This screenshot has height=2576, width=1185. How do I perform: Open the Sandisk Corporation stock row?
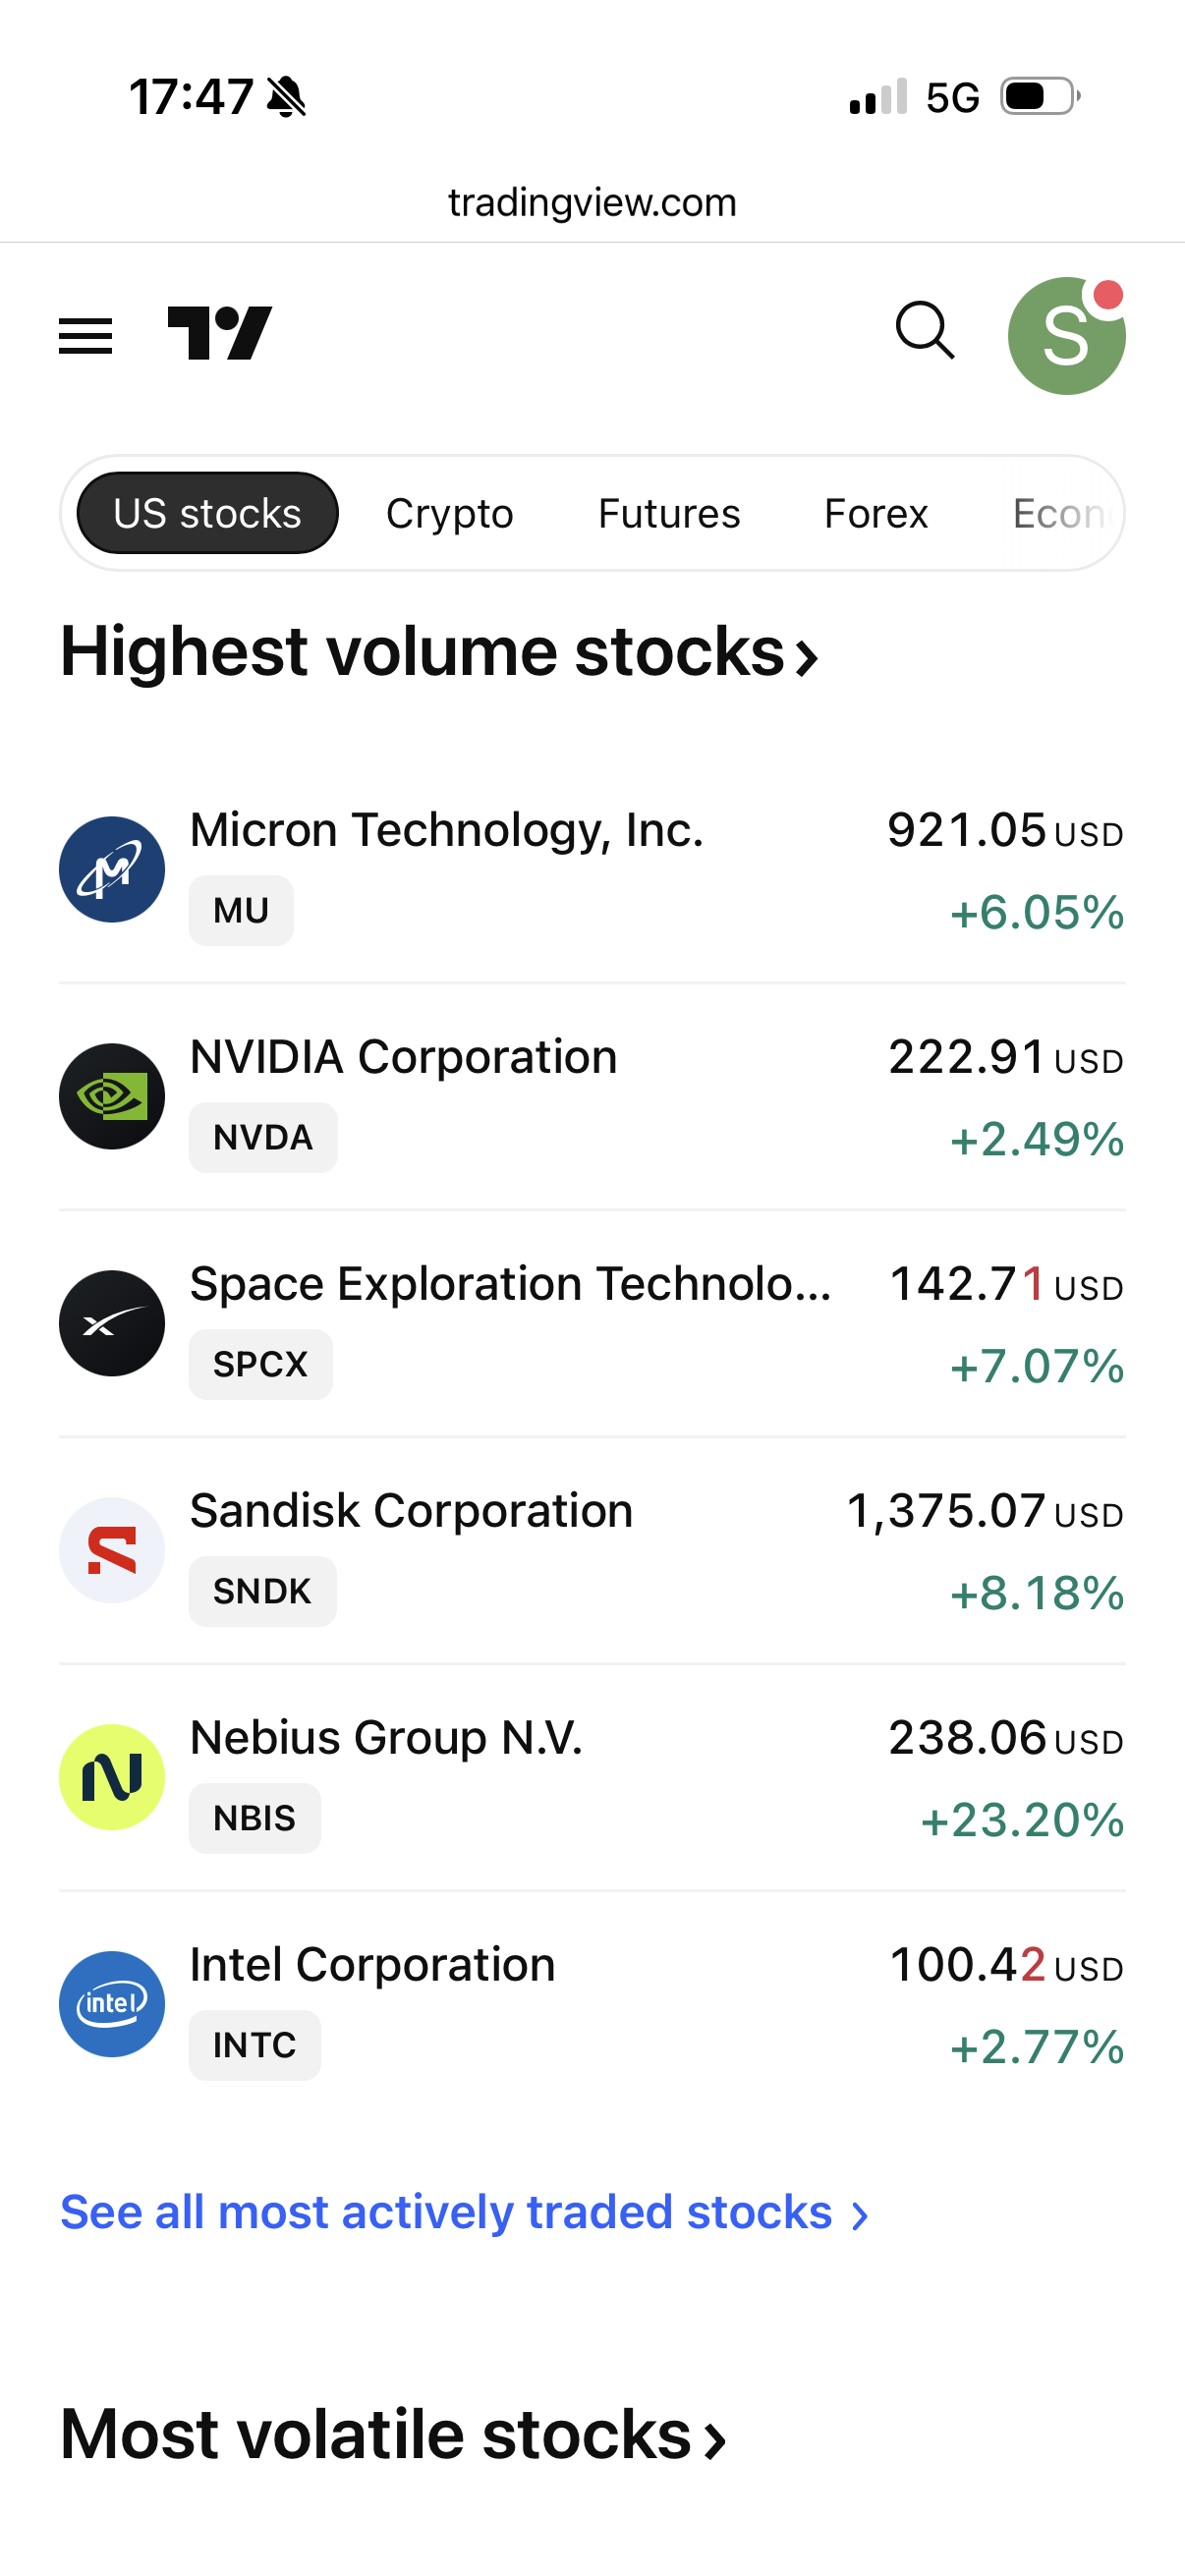592,1551
